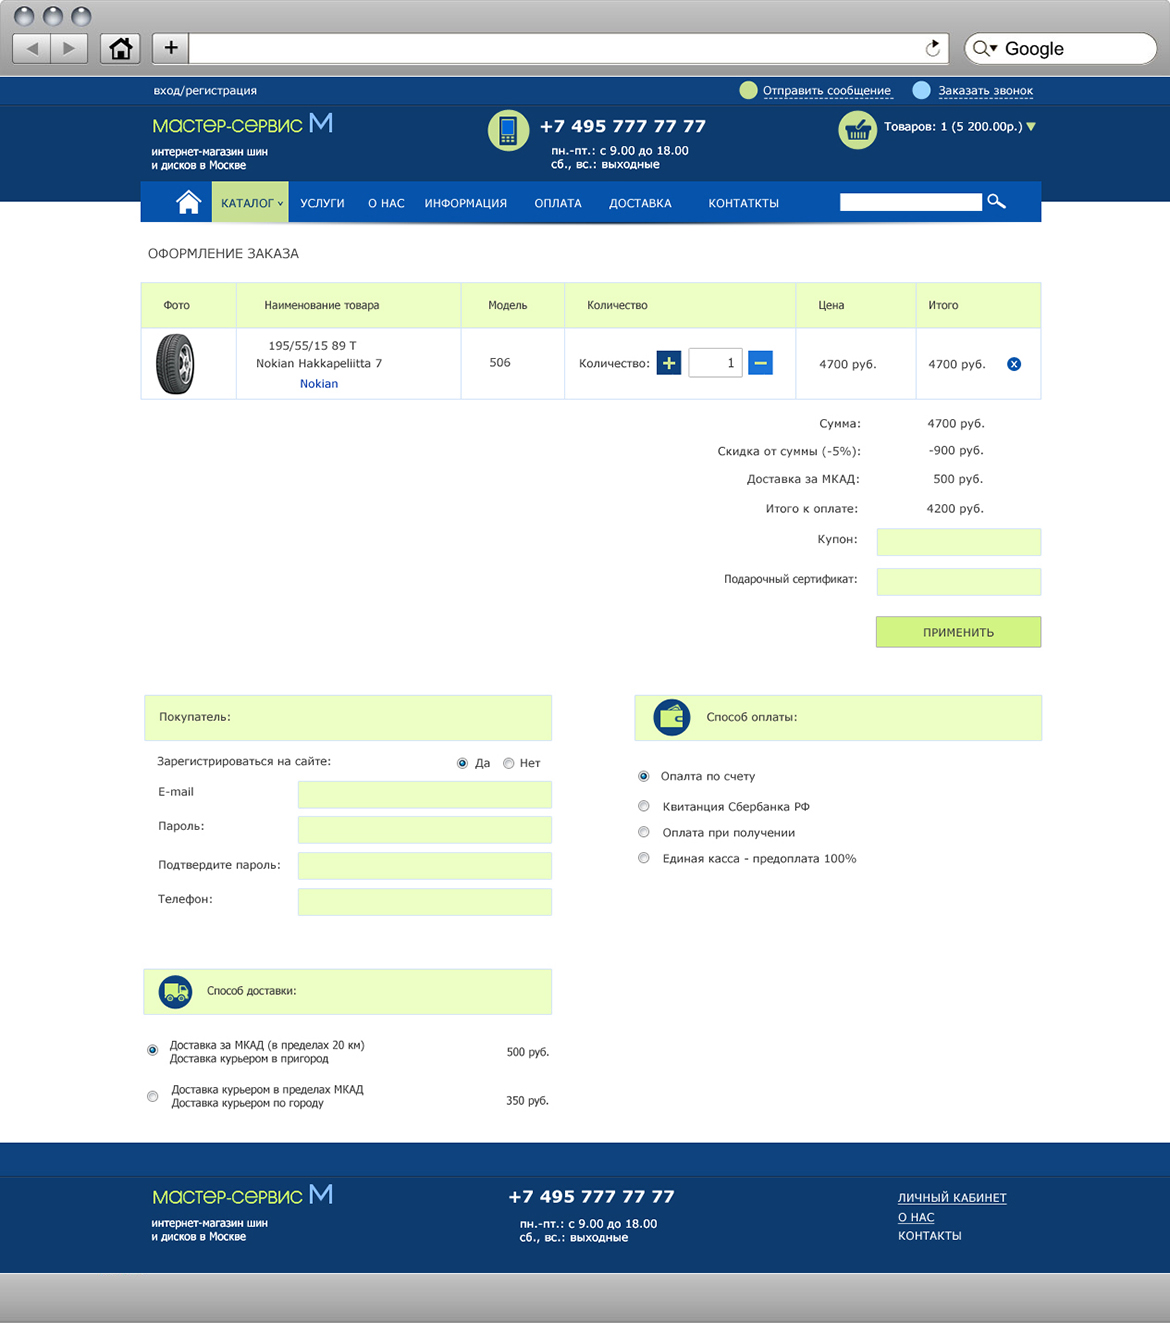Open the Google search engine dropdown
This screenshot has width=1170, height=1323.
pos(986,48)
